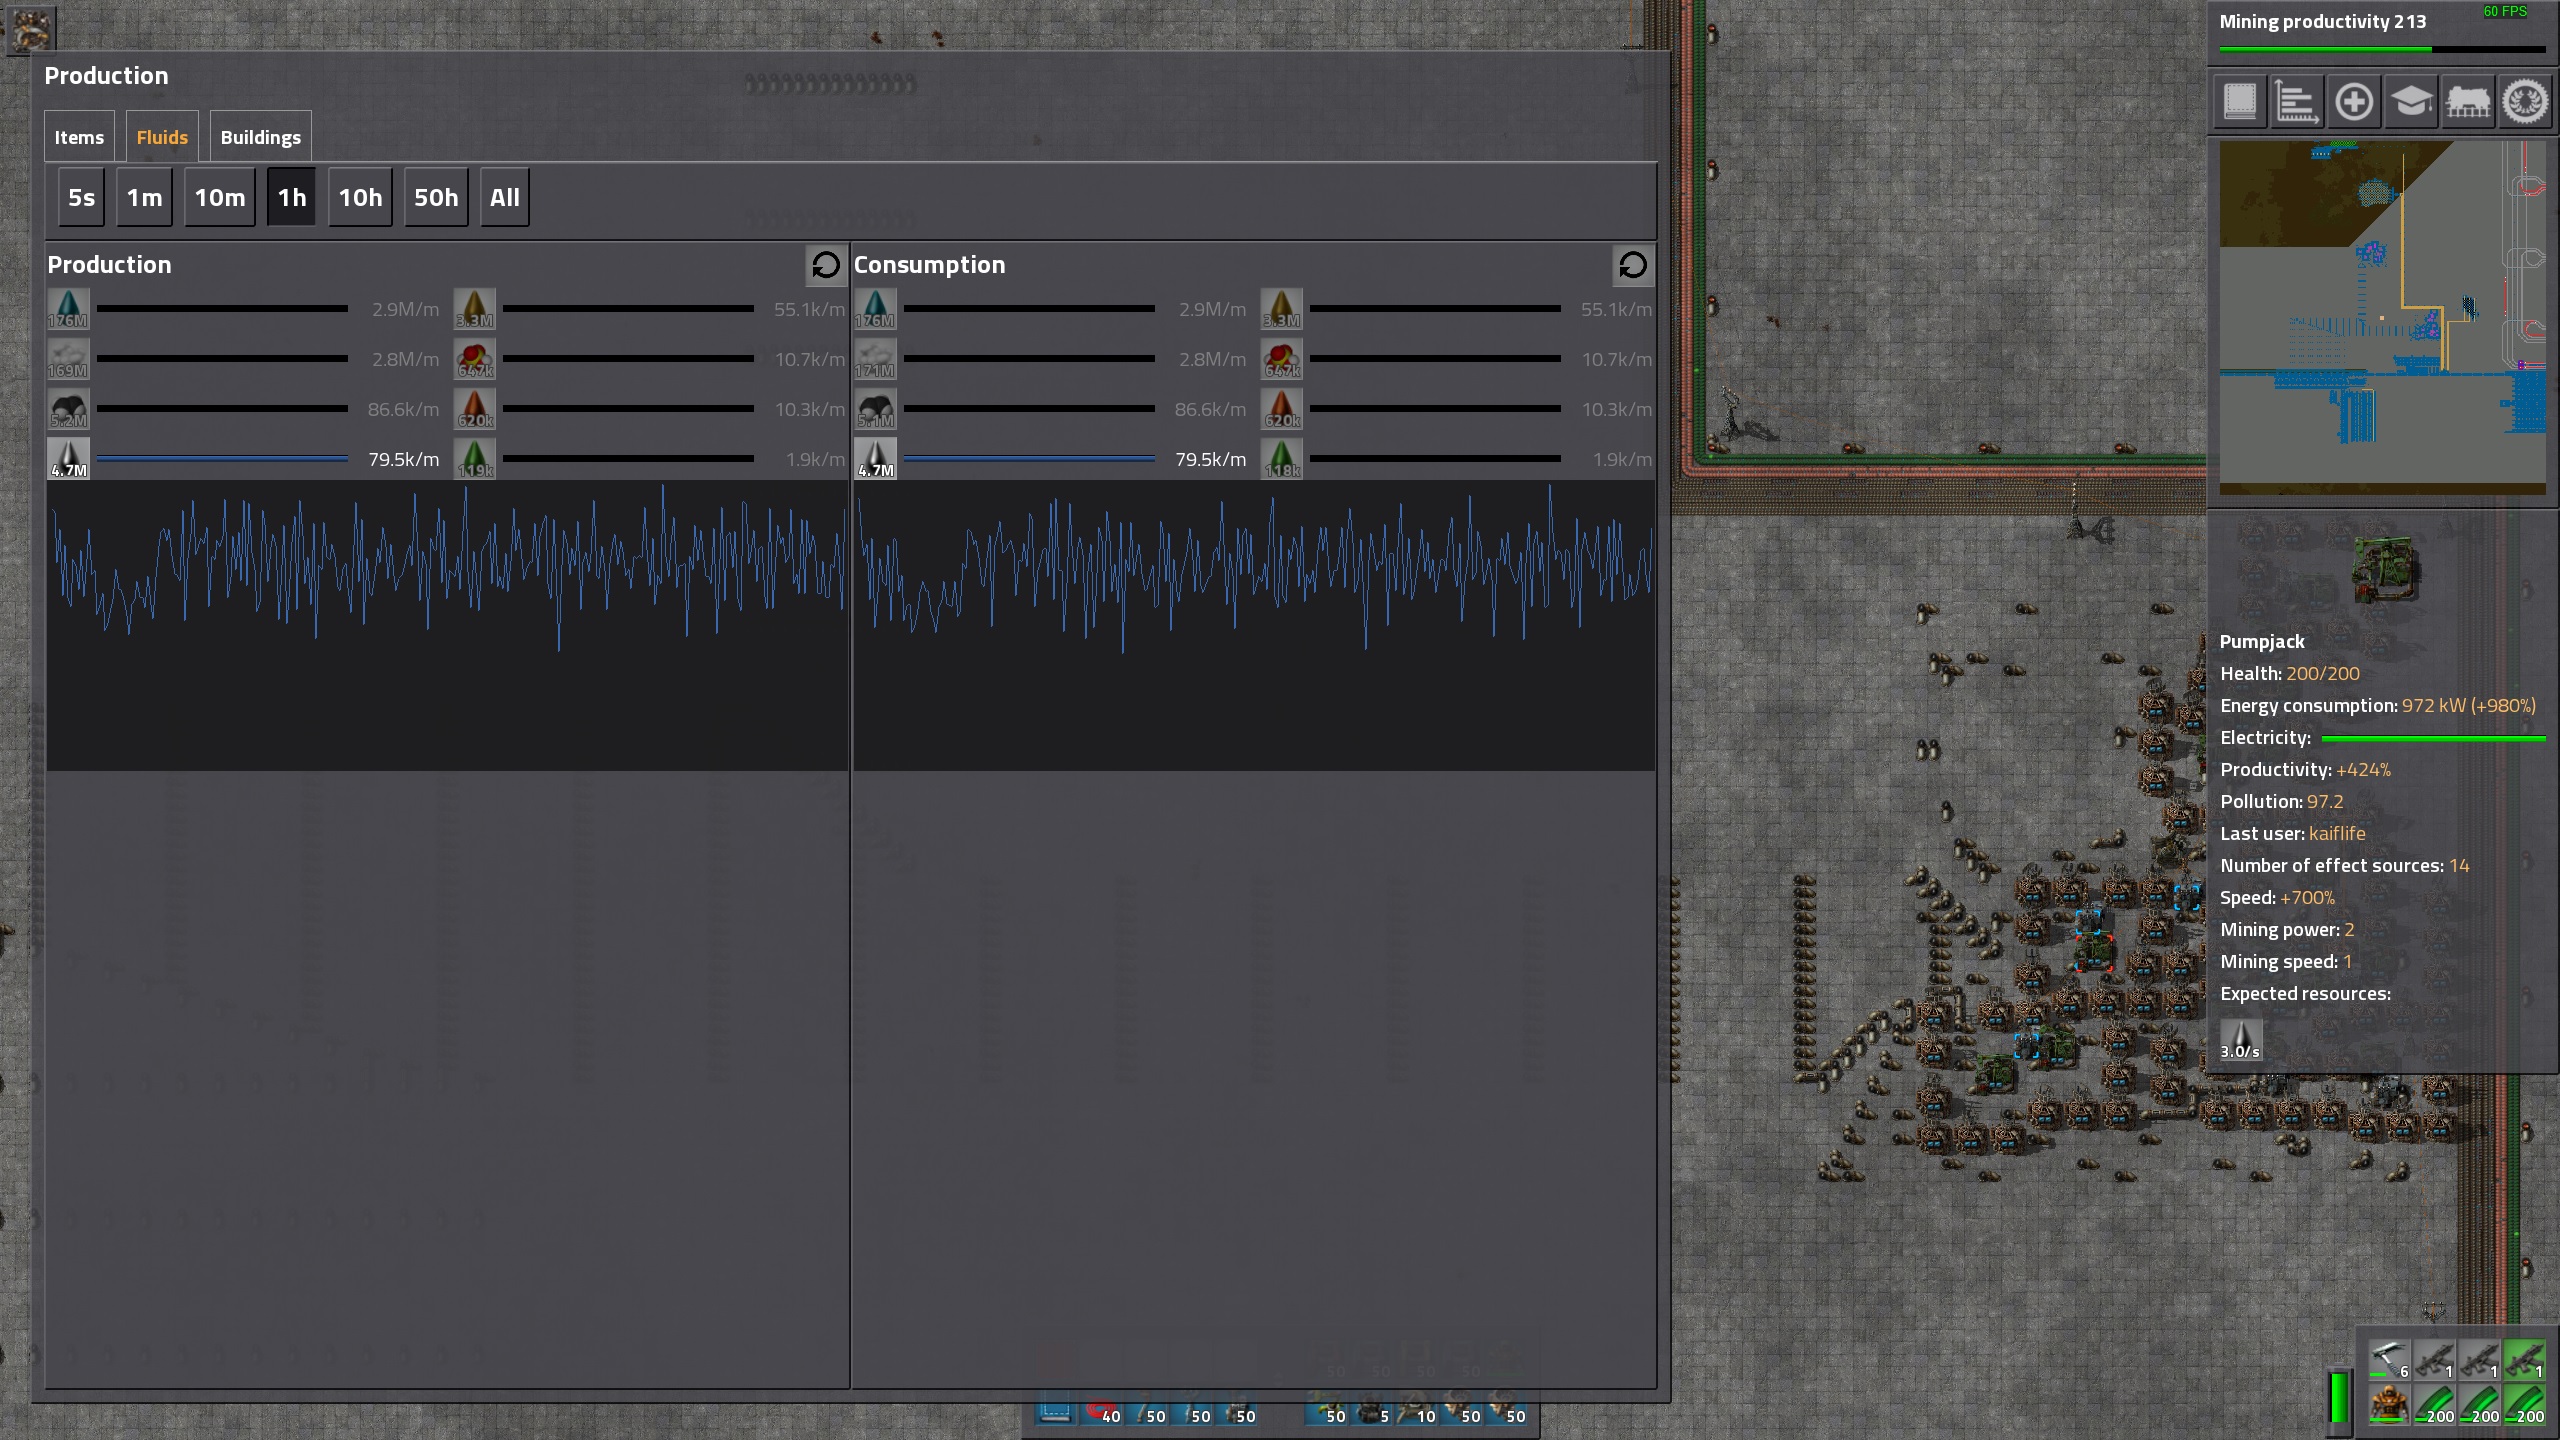Open the bonuses plus-circle button

(2354, 101)
